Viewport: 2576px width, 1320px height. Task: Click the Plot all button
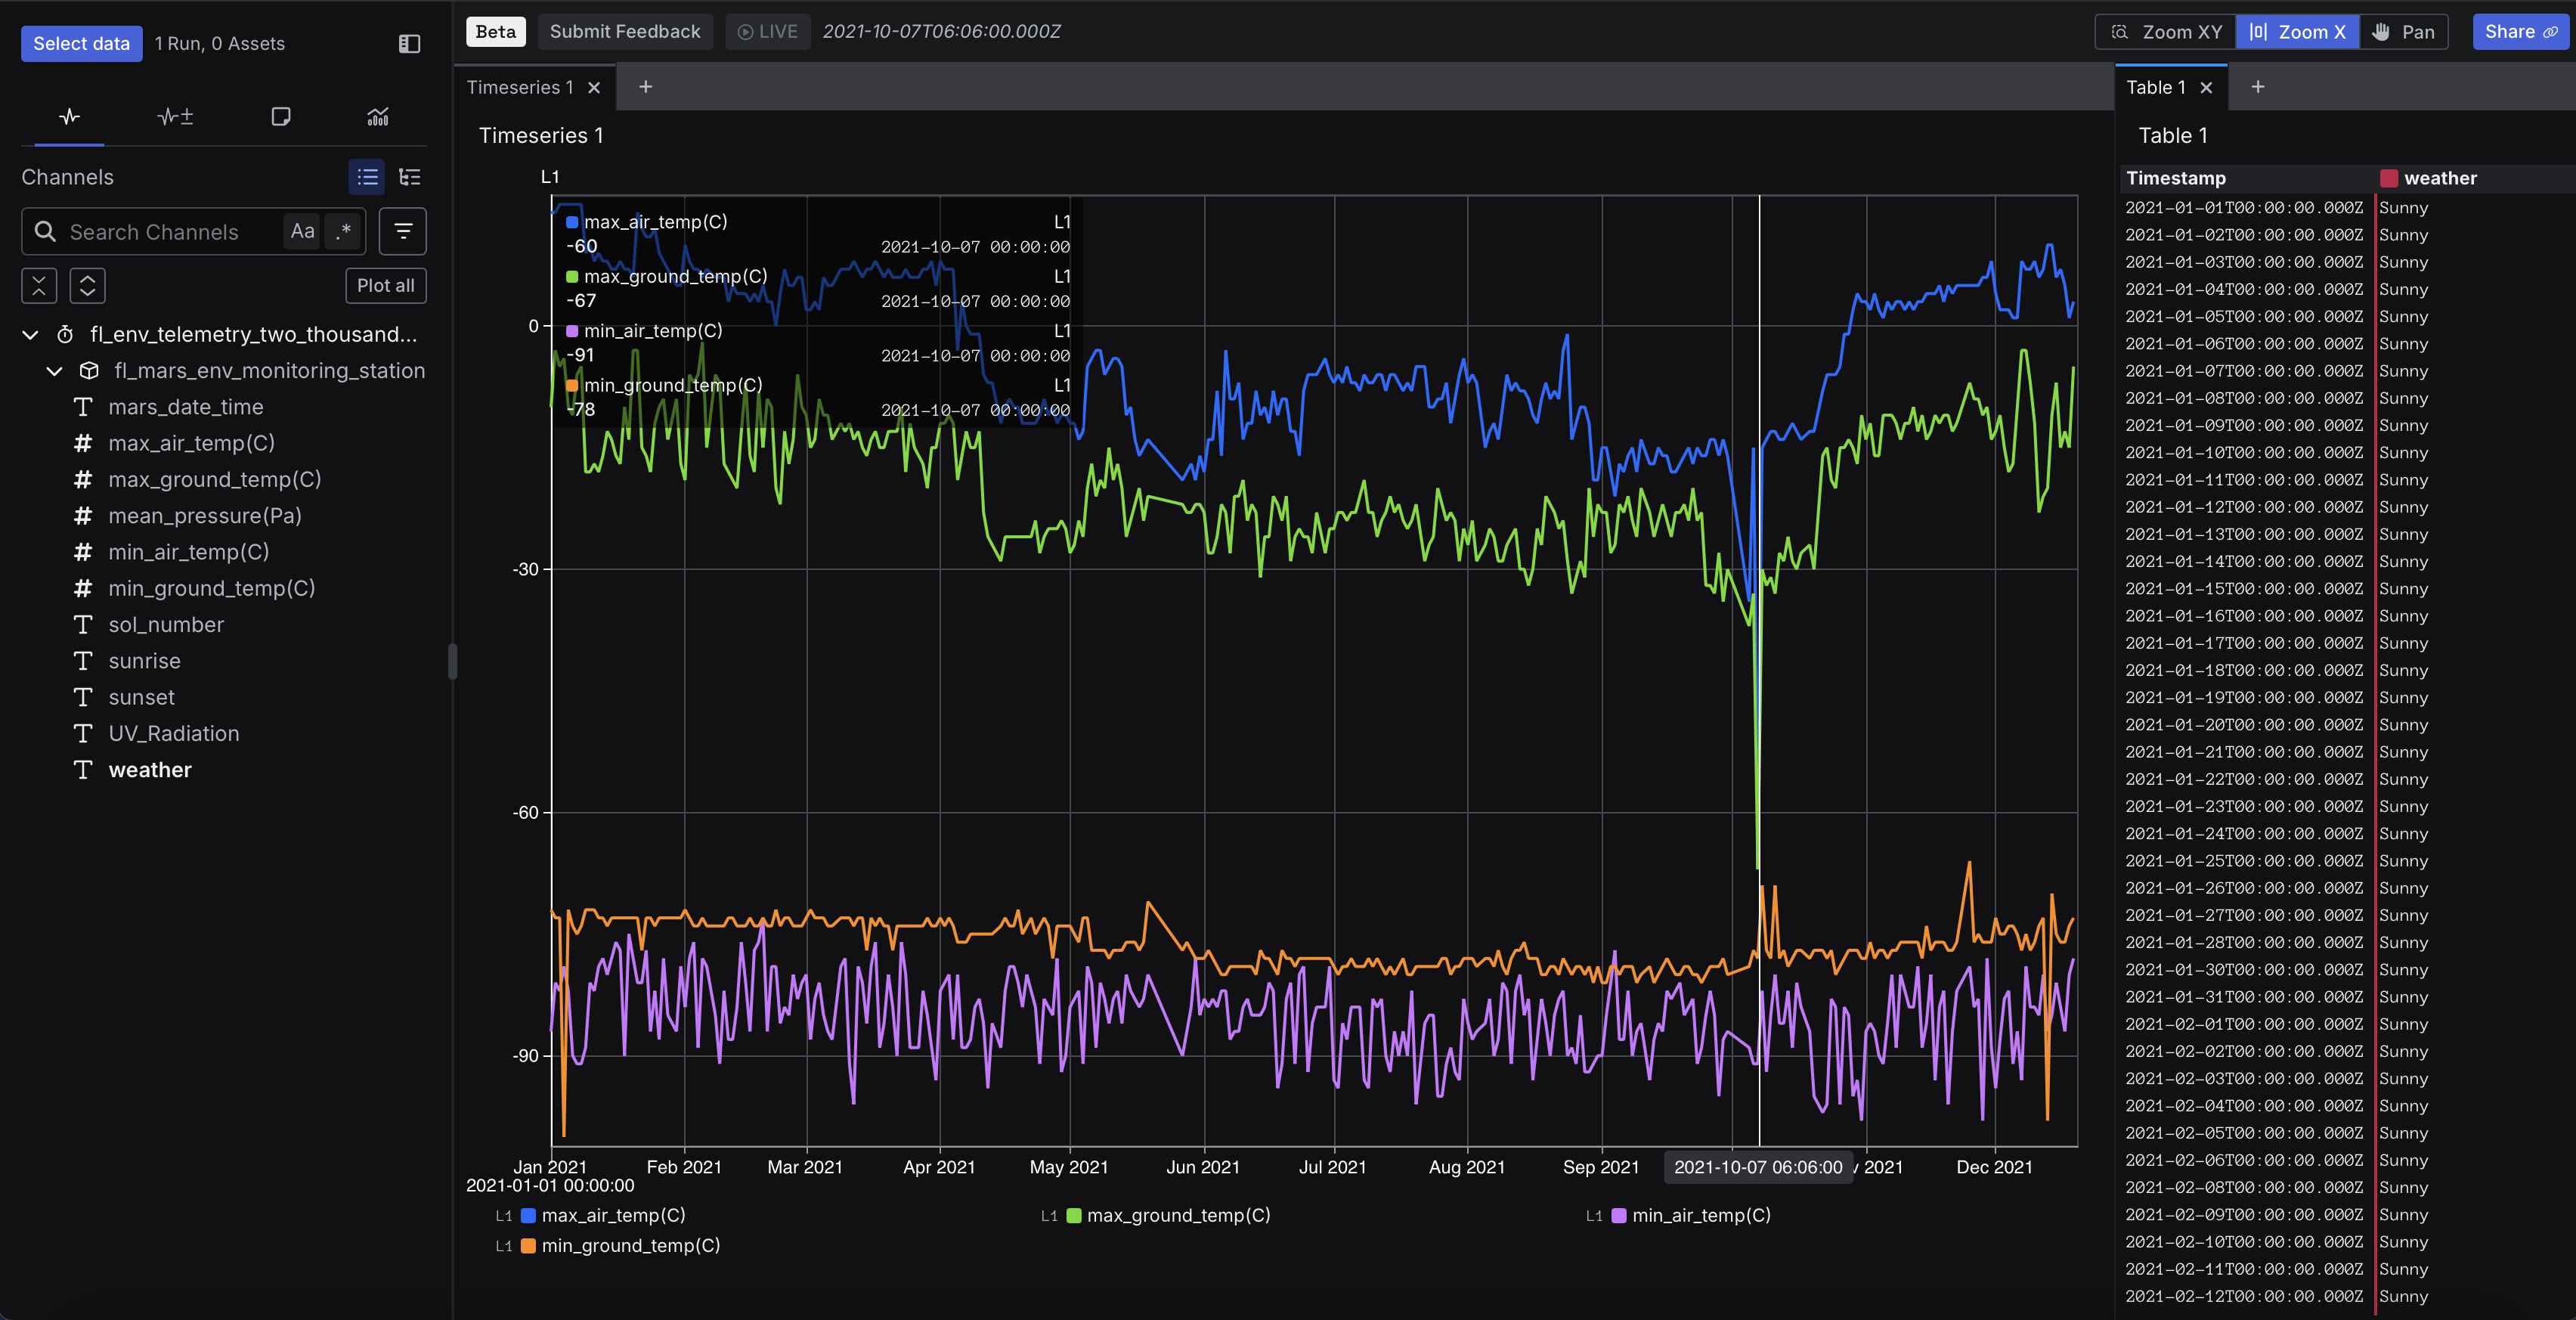[385, 285]
